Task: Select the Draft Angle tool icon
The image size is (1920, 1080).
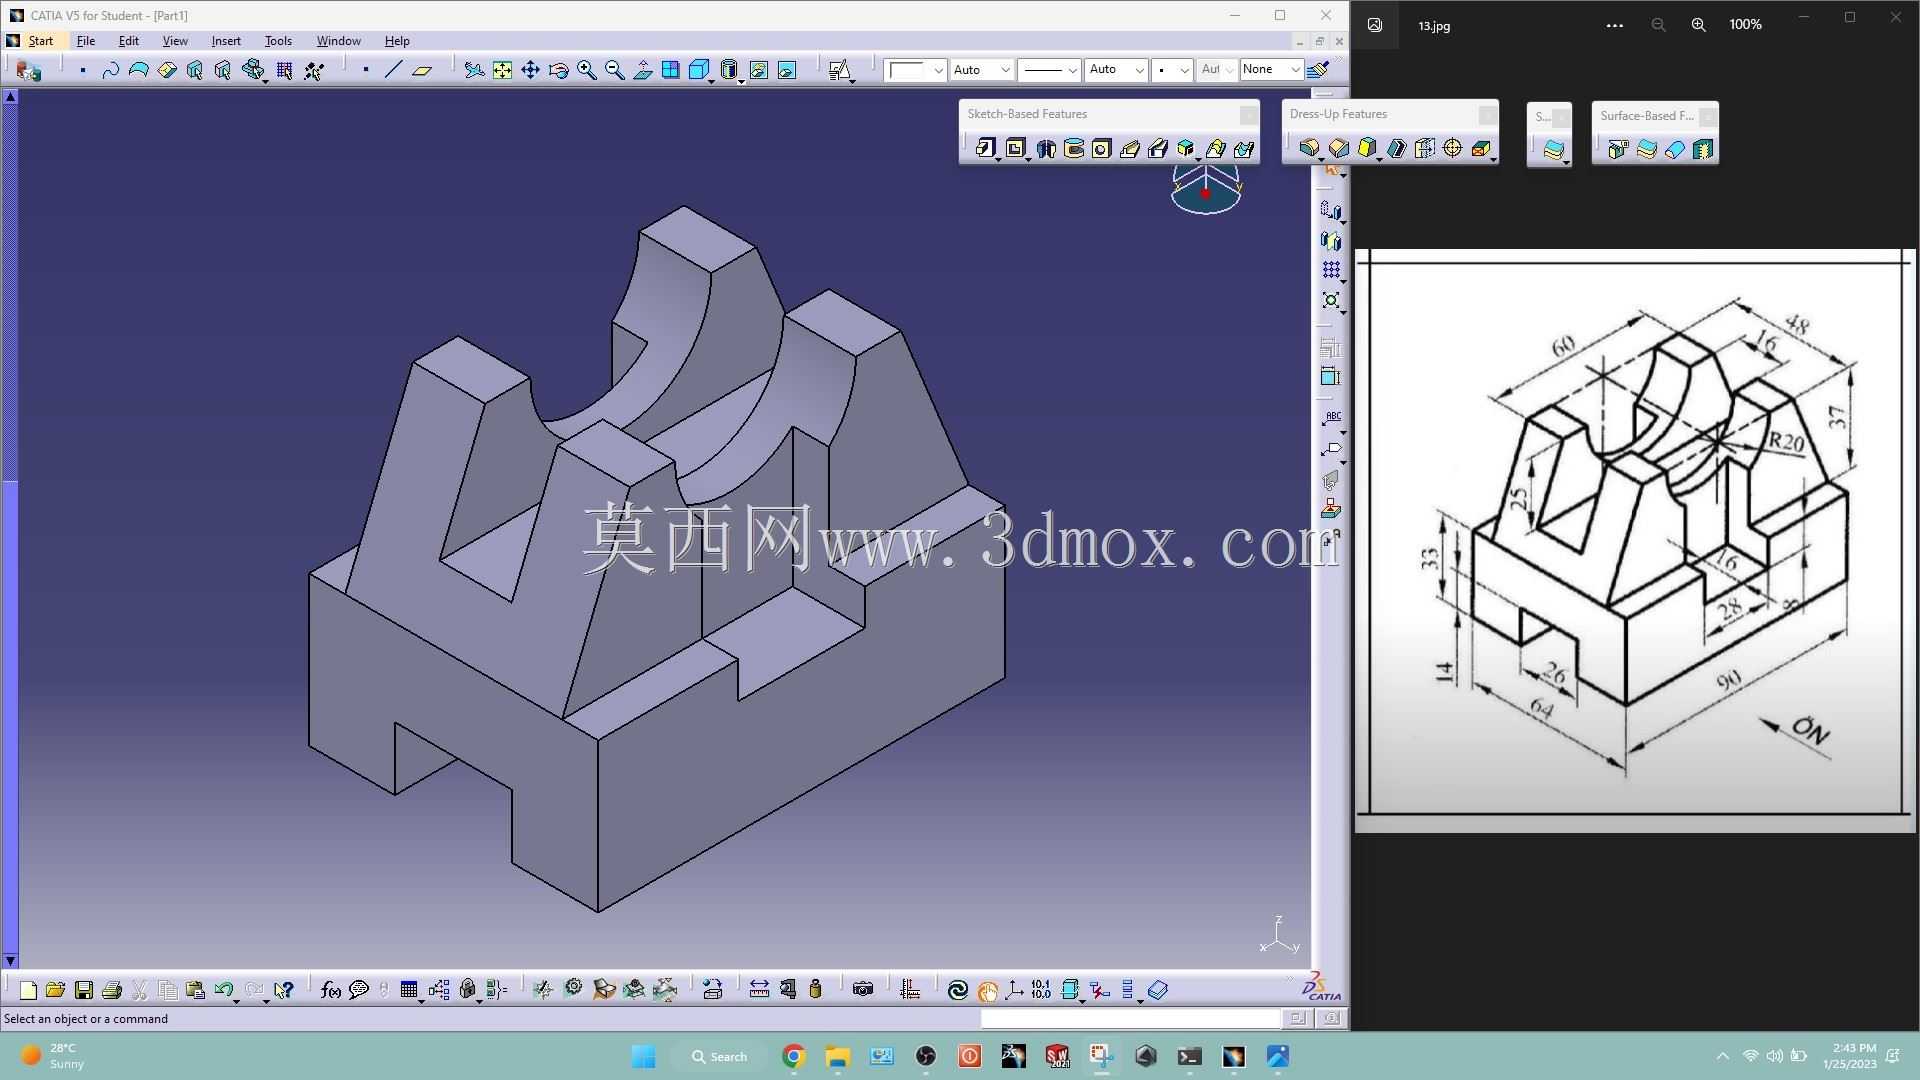Action: 1367,148
